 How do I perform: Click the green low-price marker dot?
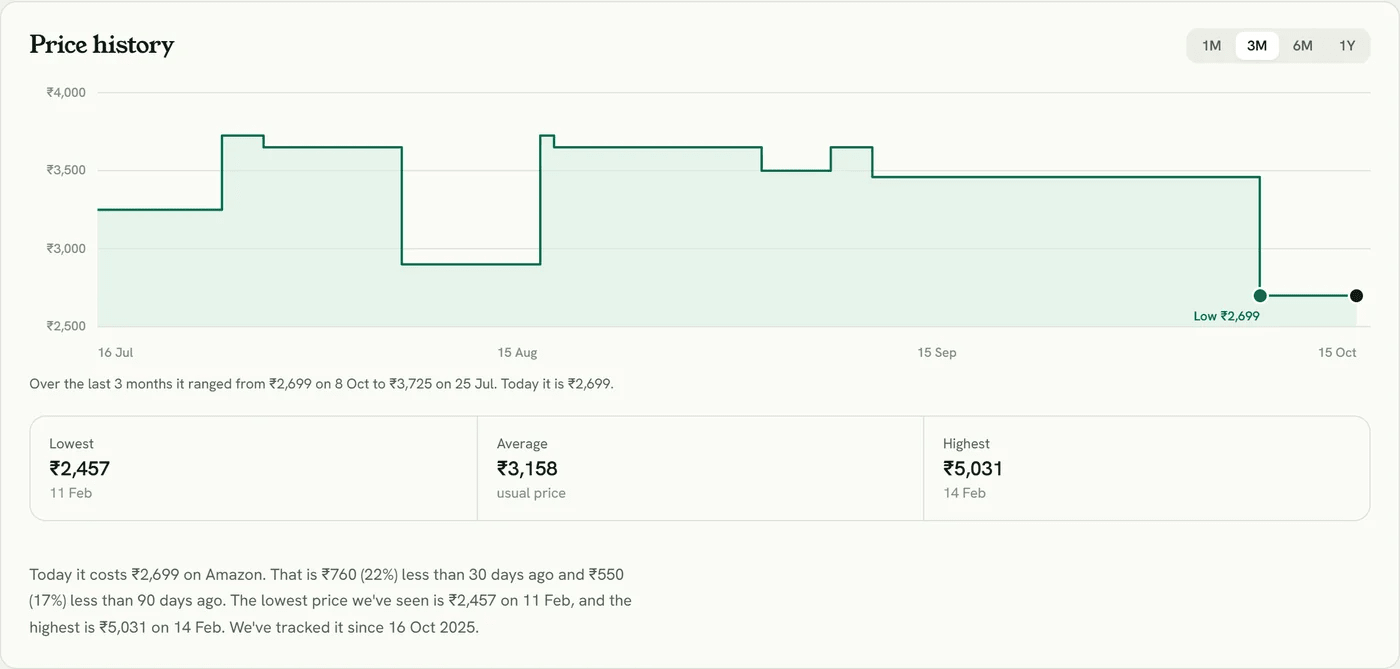point(1260,295)
